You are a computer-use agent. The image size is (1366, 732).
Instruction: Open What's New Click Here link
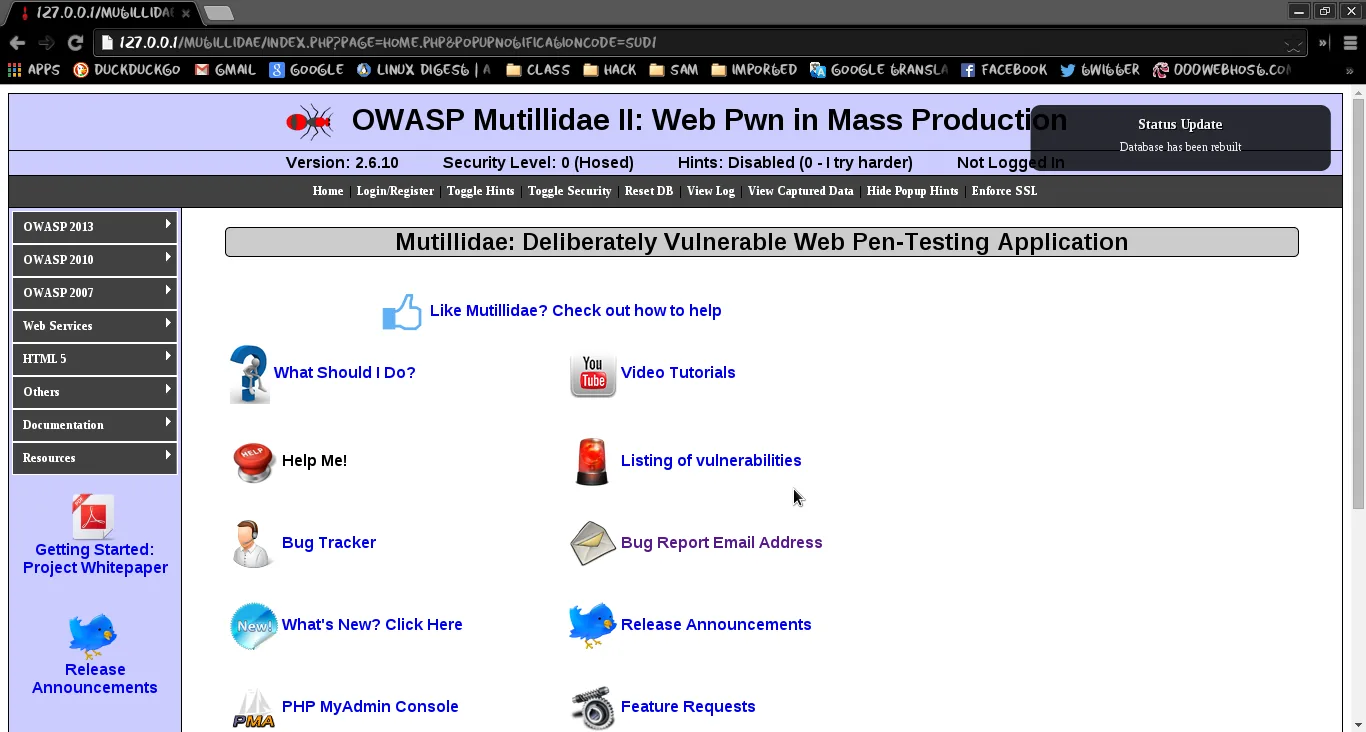point(372,625)
